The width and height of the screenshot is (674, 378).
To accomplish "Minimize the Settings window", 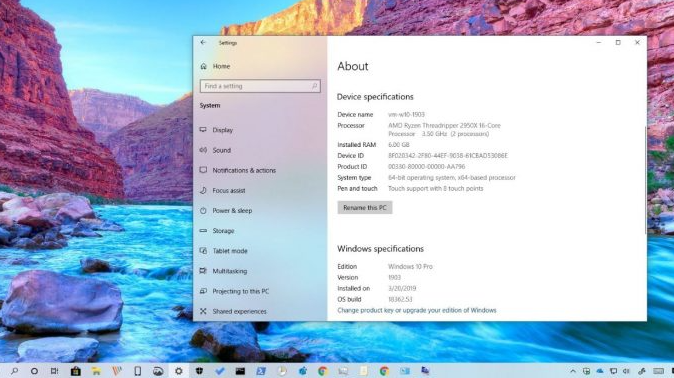I will (x=599, y=43).
